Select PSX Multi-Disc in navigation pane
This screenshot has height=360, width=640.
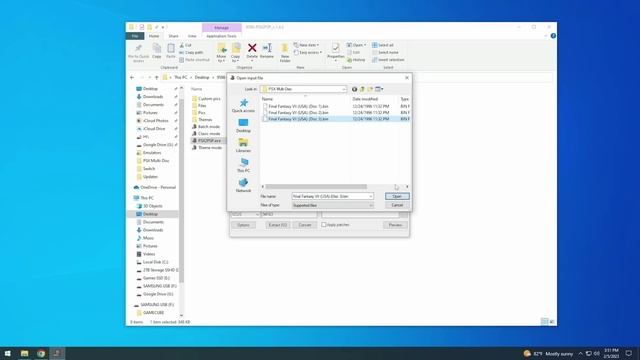point(156,161)
